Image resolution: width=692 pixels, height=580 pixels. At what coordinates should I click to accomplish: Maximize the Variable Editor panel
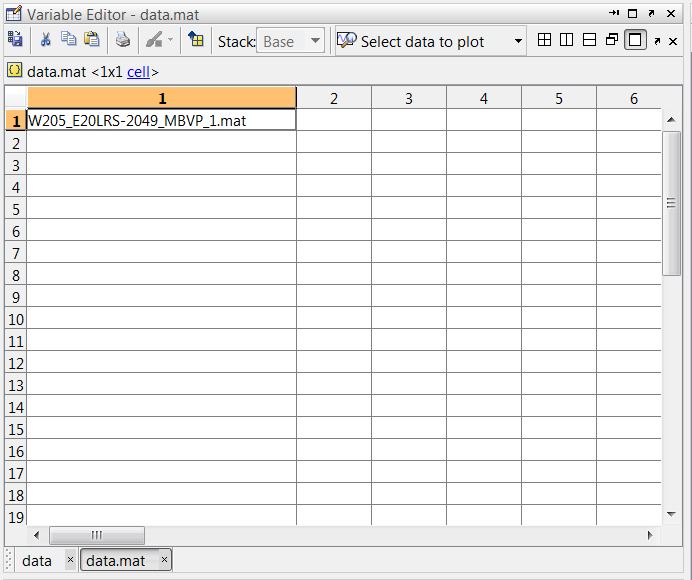[632, 14]
